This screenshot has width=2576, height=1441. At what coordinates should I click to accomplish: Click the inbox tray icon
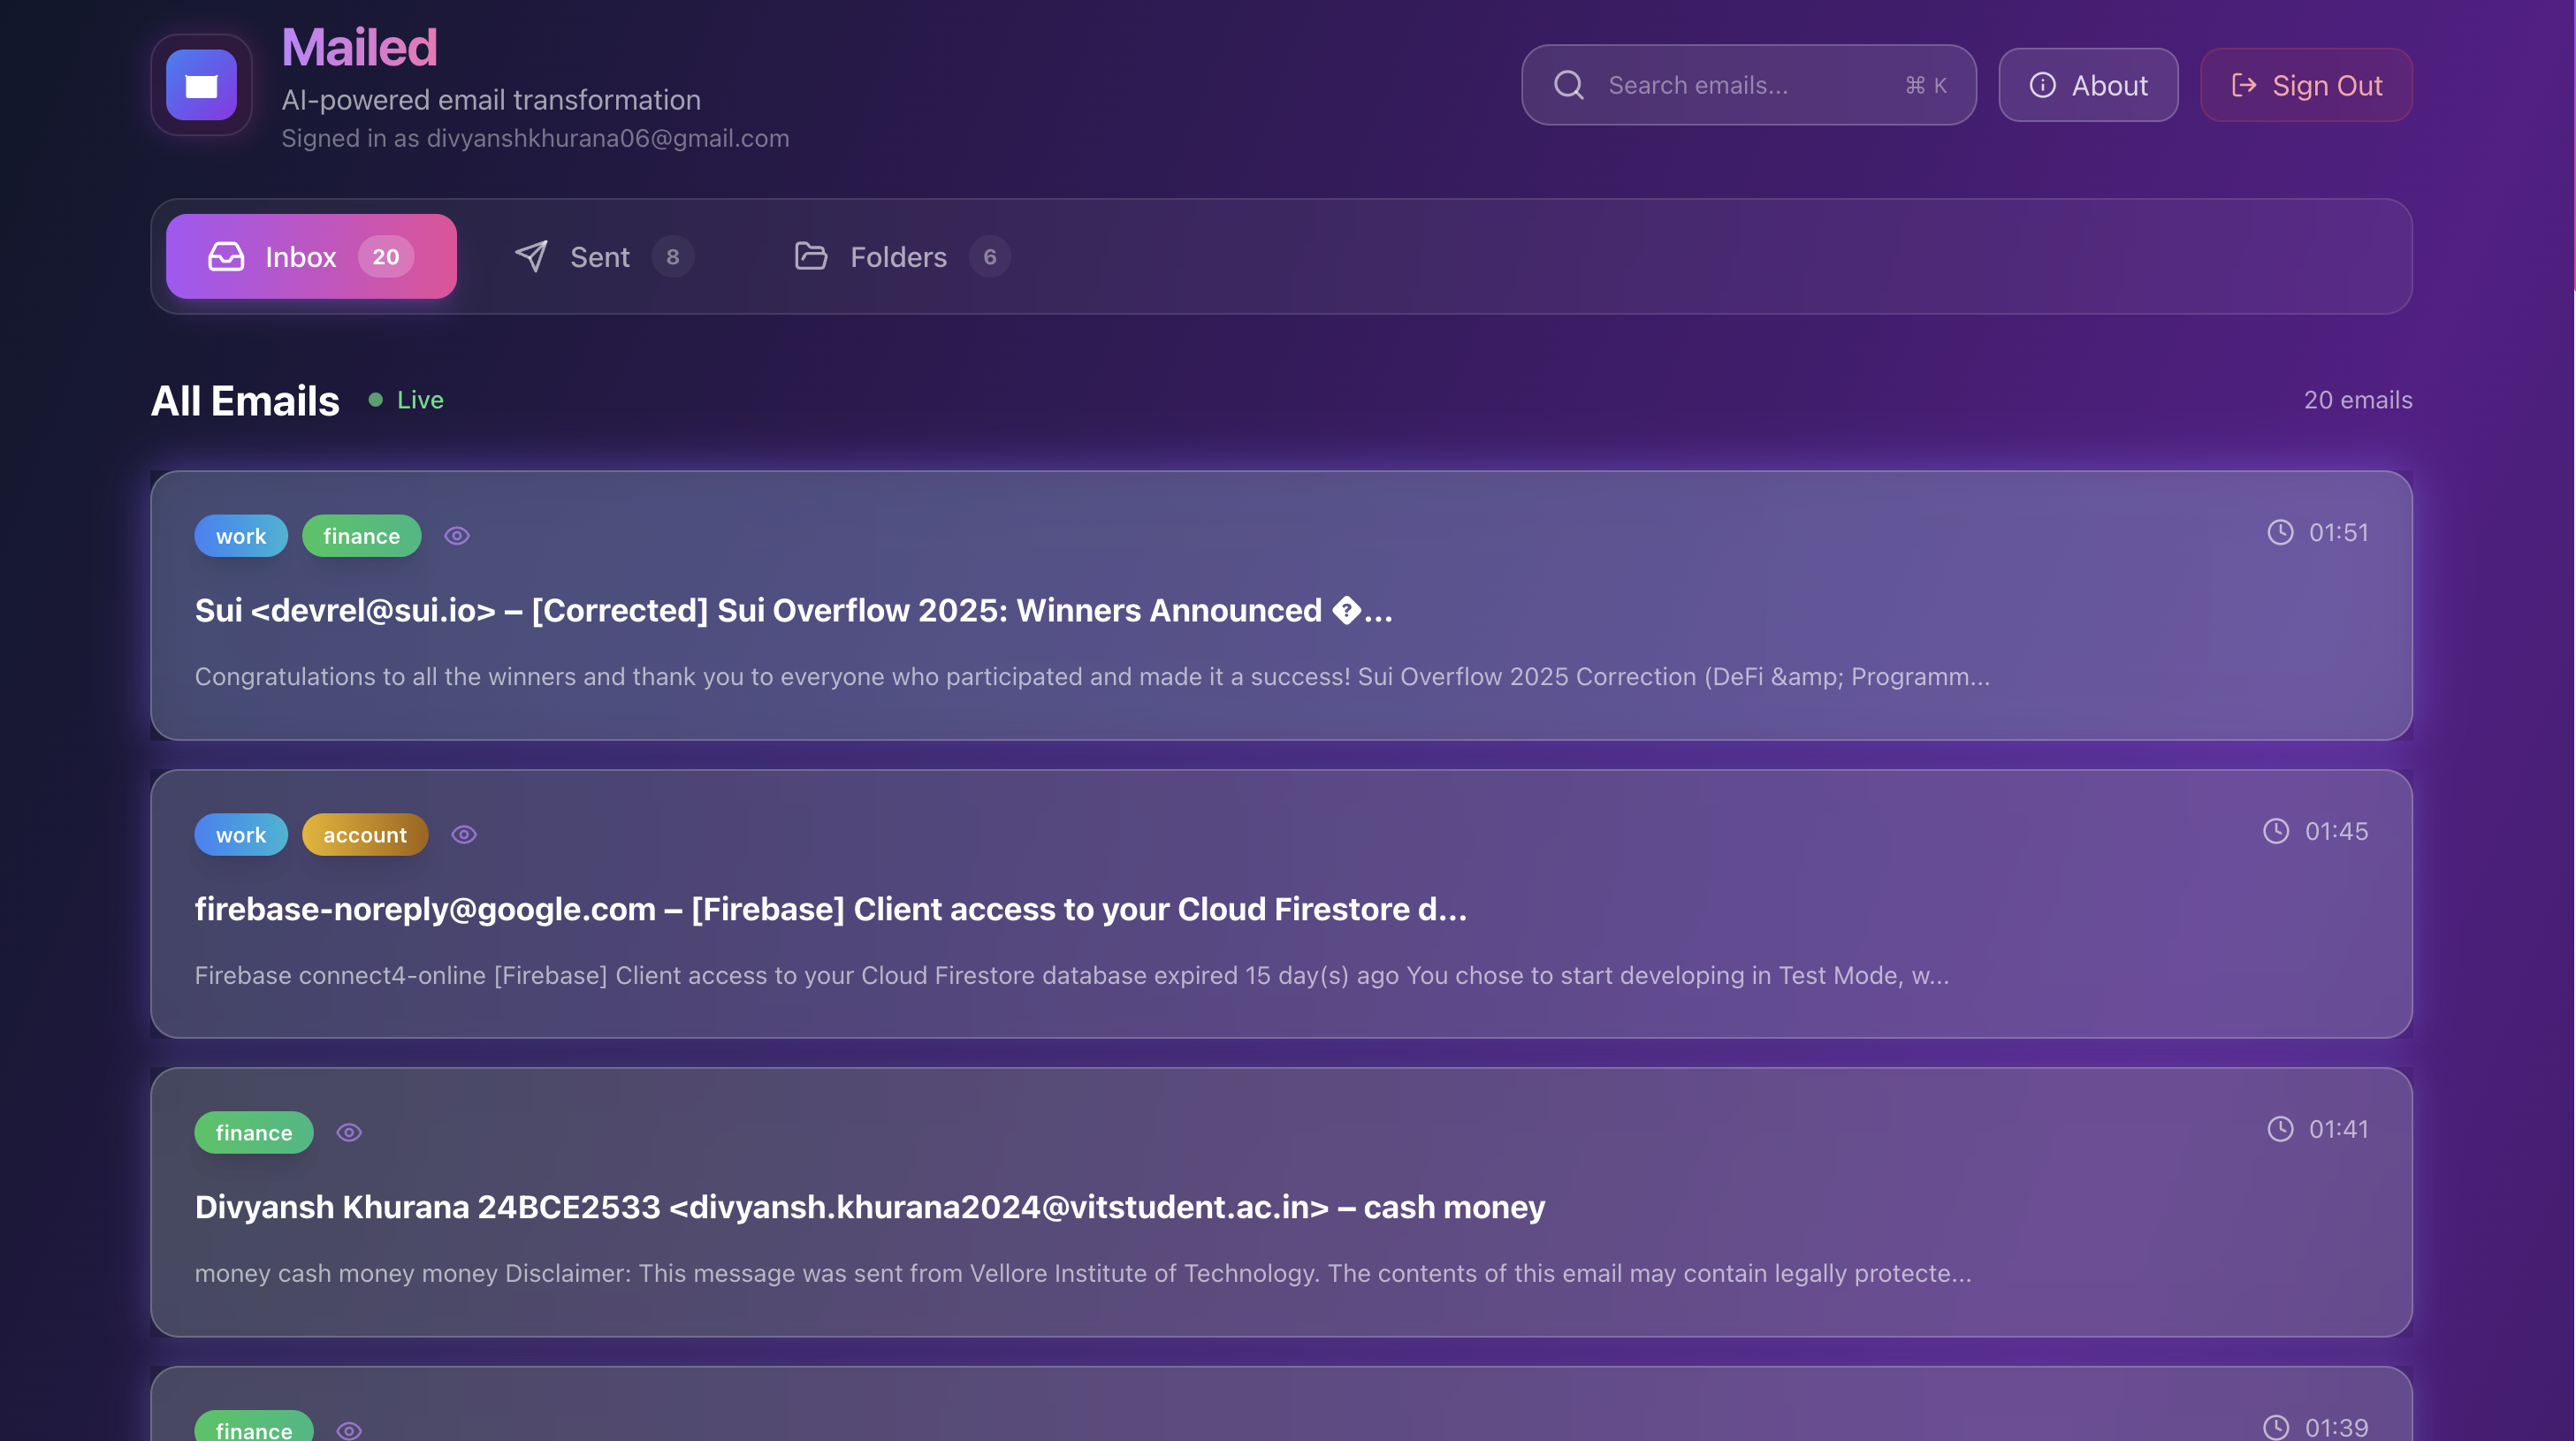[x=226, y=257]
